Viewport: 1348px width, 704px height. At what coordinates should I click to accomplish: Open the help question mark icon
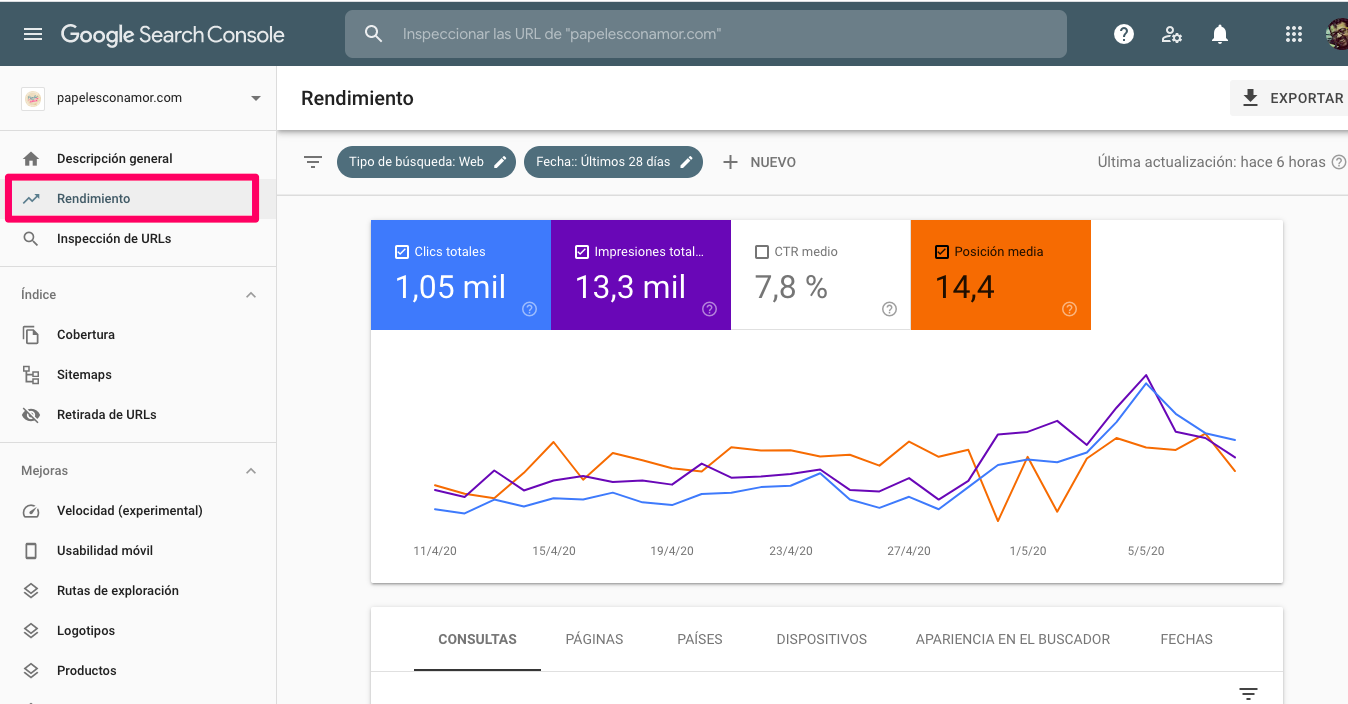1124,34
